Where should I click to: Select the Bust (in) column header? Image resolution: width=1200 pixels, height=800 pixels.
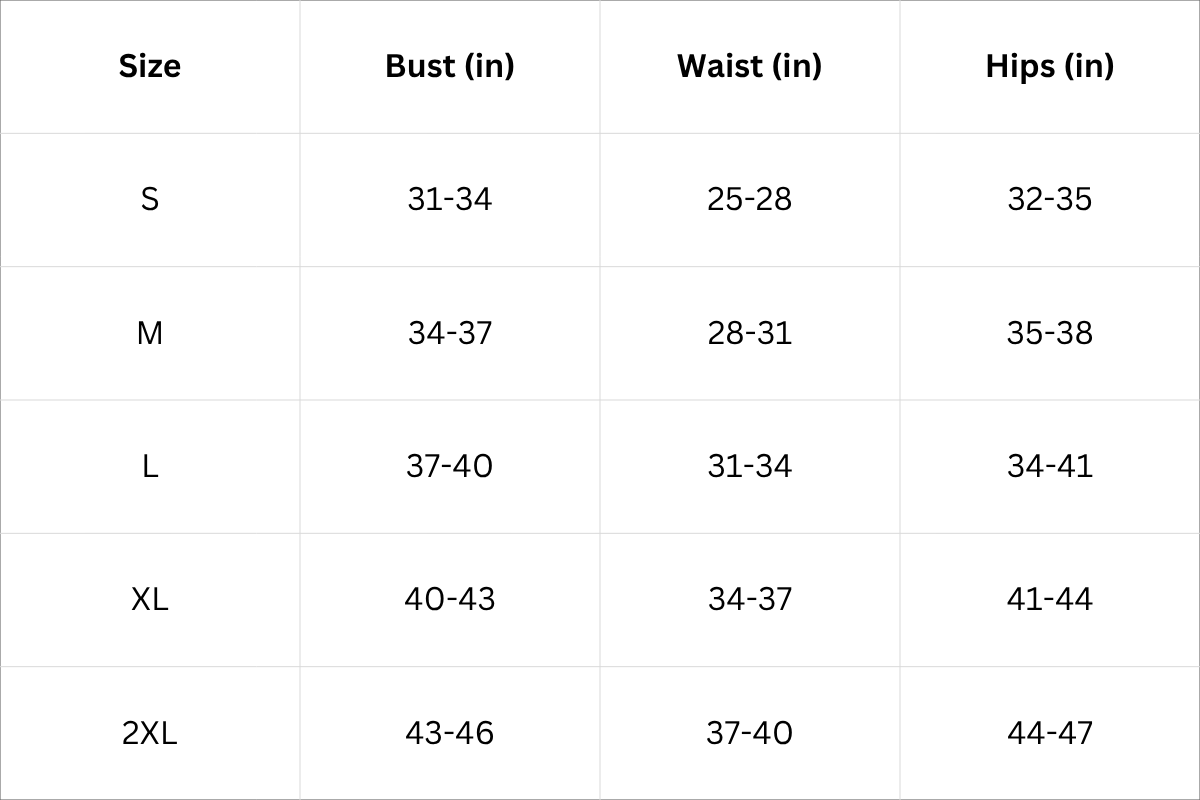[x=450, y=66]
